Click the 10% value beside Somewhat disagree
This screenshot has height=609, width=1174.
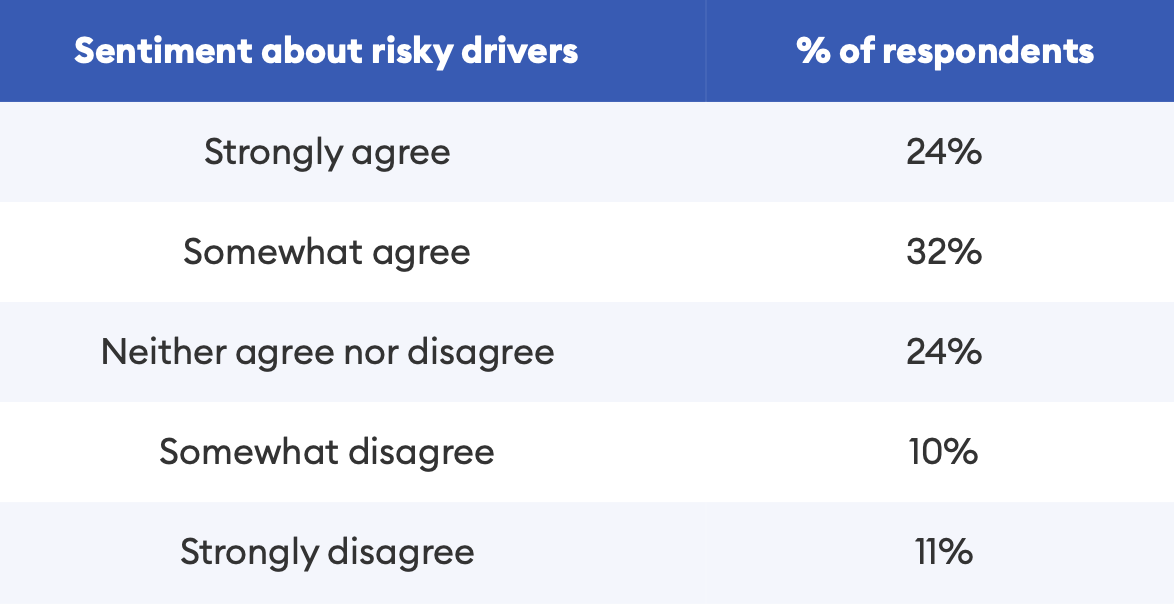(944, 452)
